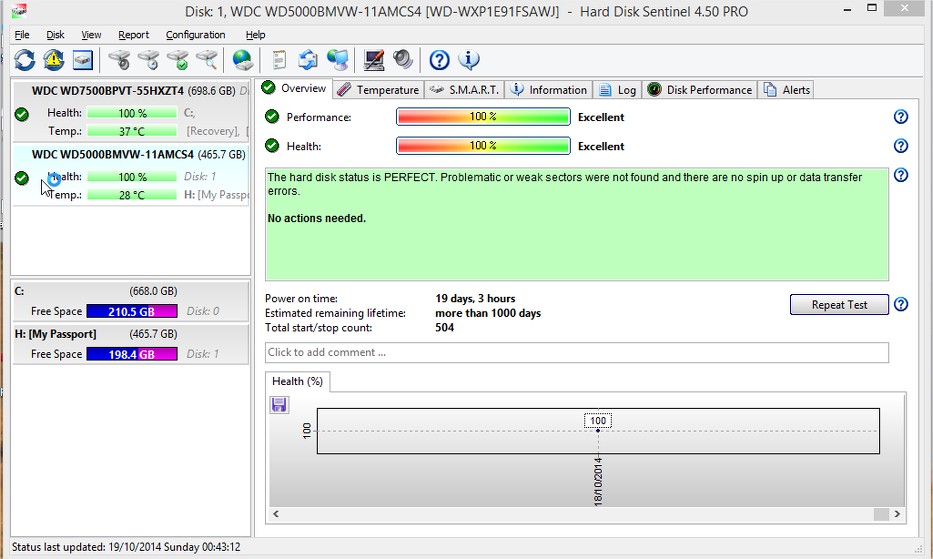Click the help icon beside the status description
933x559 pixels.
[x=901, y=175]
